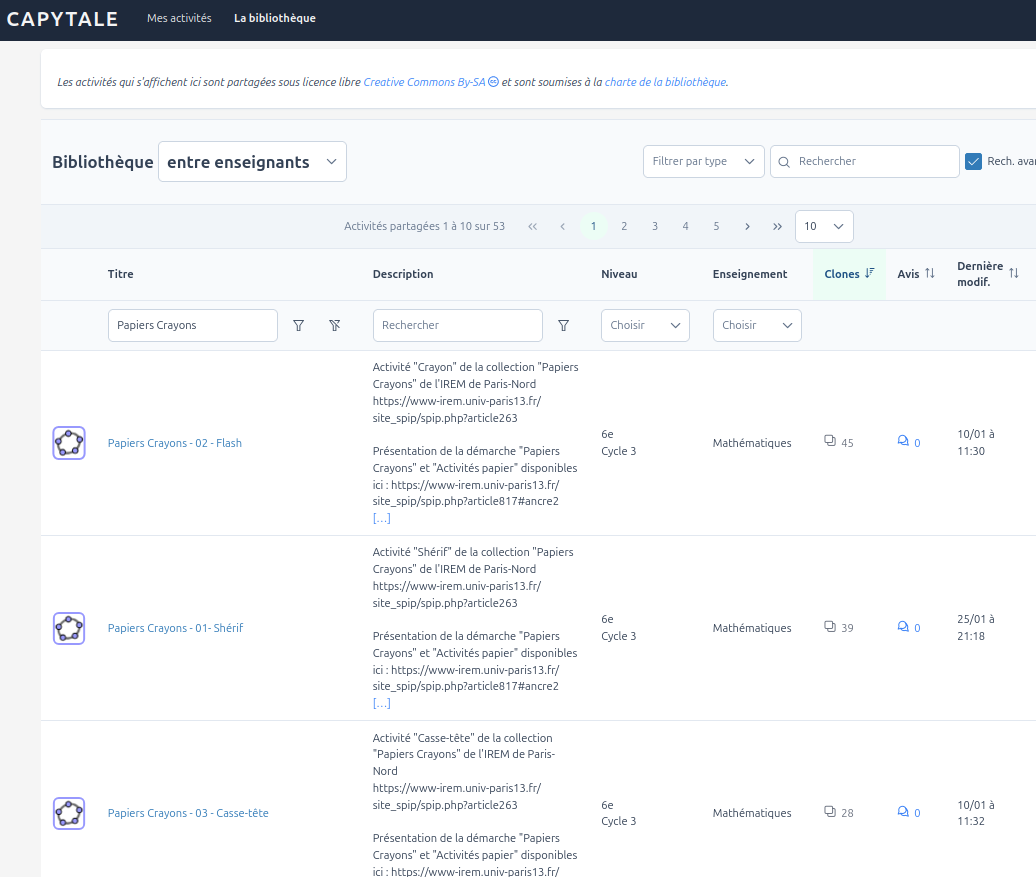Open GeoGebra icon for Papiers Crayons 03 Casse-tête

click(69, 814)
